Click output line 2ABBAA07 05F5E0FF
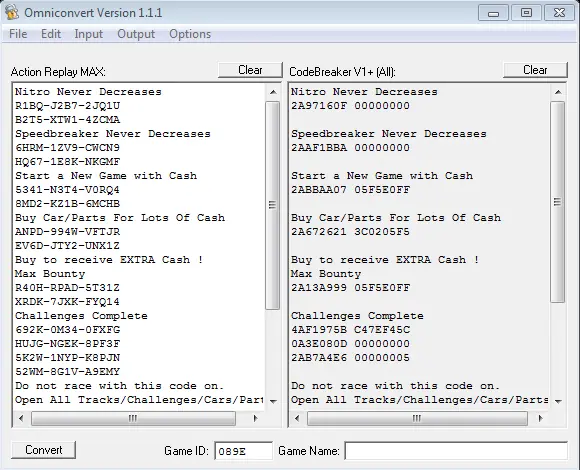The height and width of the screenshot is (470, 580). click(x=350, y=190)
